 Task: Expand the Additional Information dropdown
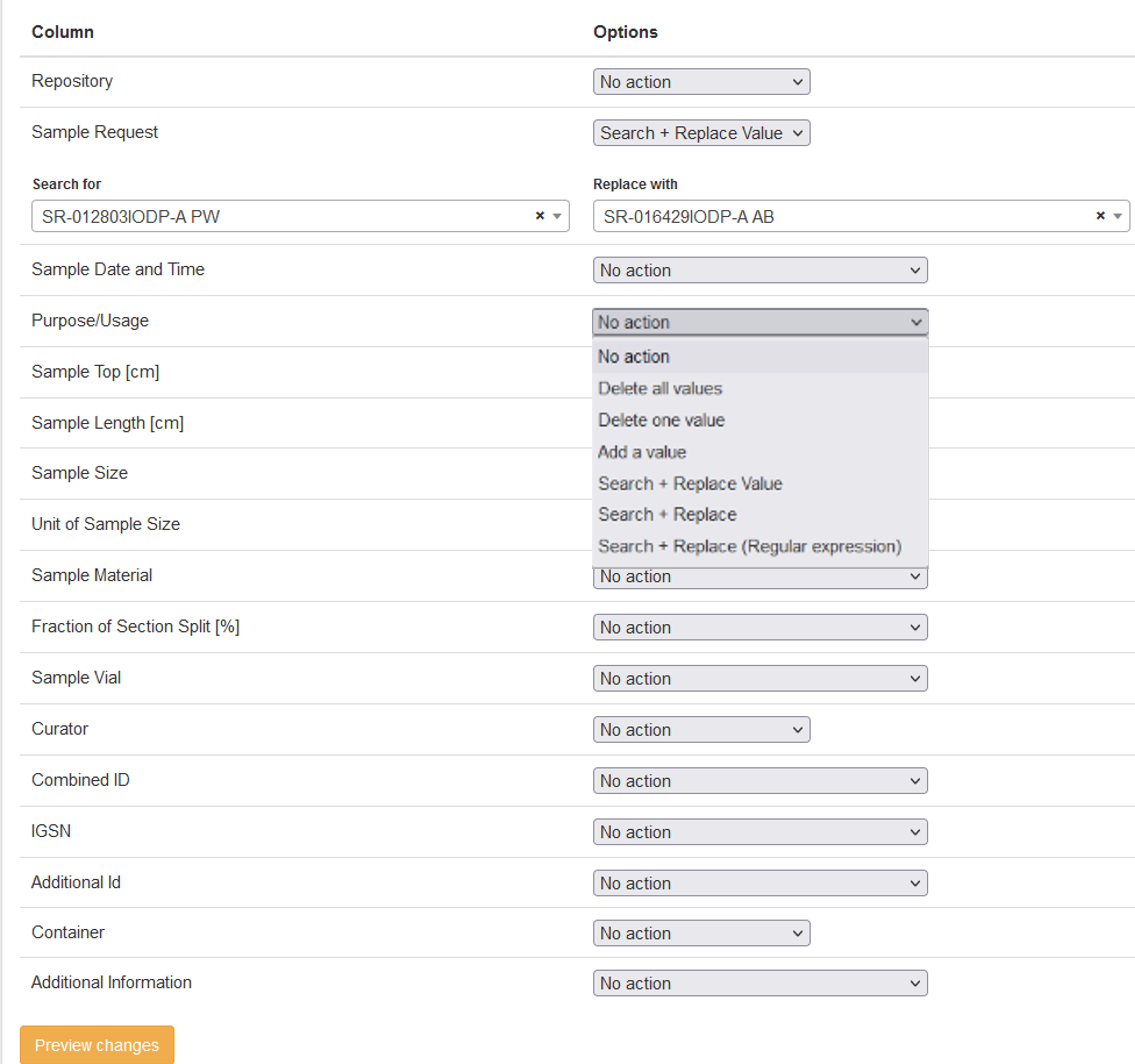pyautogui.click(x=760, y=984)
